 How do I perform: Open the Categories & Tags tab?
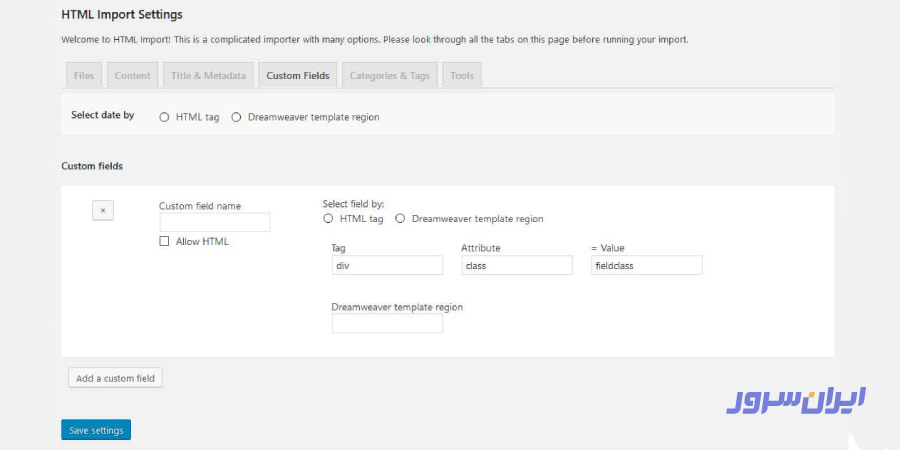pos(389,76)
